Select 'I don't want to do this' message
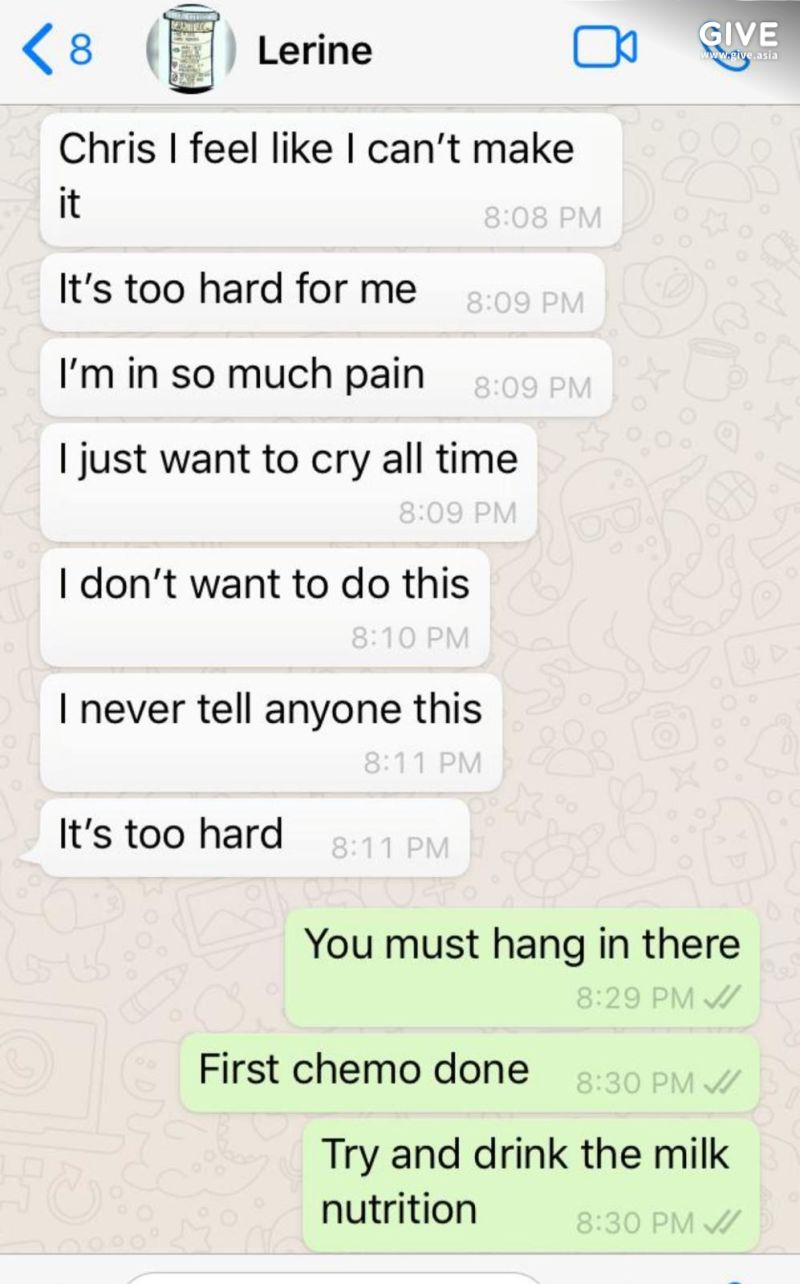This screenshot has height=1284, width=800. tap(264, 608)
